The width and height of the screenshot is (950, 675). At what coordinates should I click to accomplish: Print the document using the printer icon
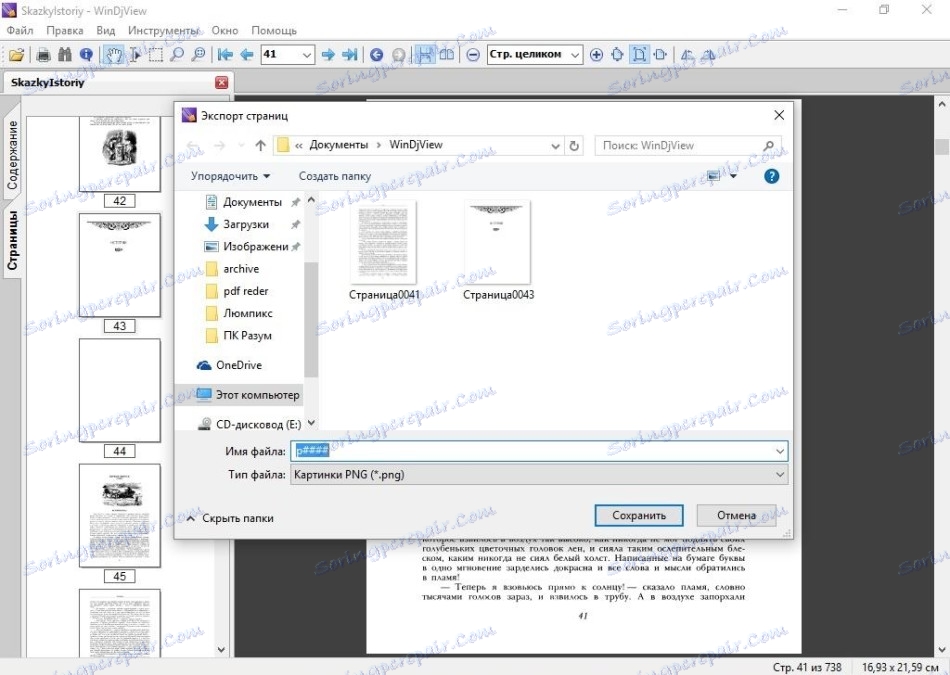point(43,55)
